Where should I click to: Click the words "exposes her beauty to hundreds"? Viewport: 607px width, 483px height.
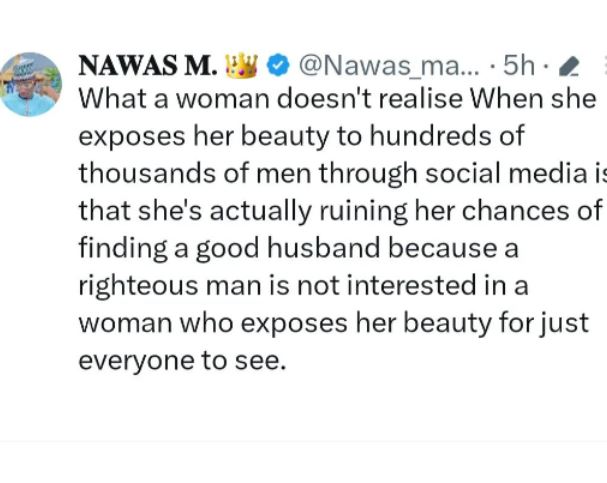click(298, 136)
